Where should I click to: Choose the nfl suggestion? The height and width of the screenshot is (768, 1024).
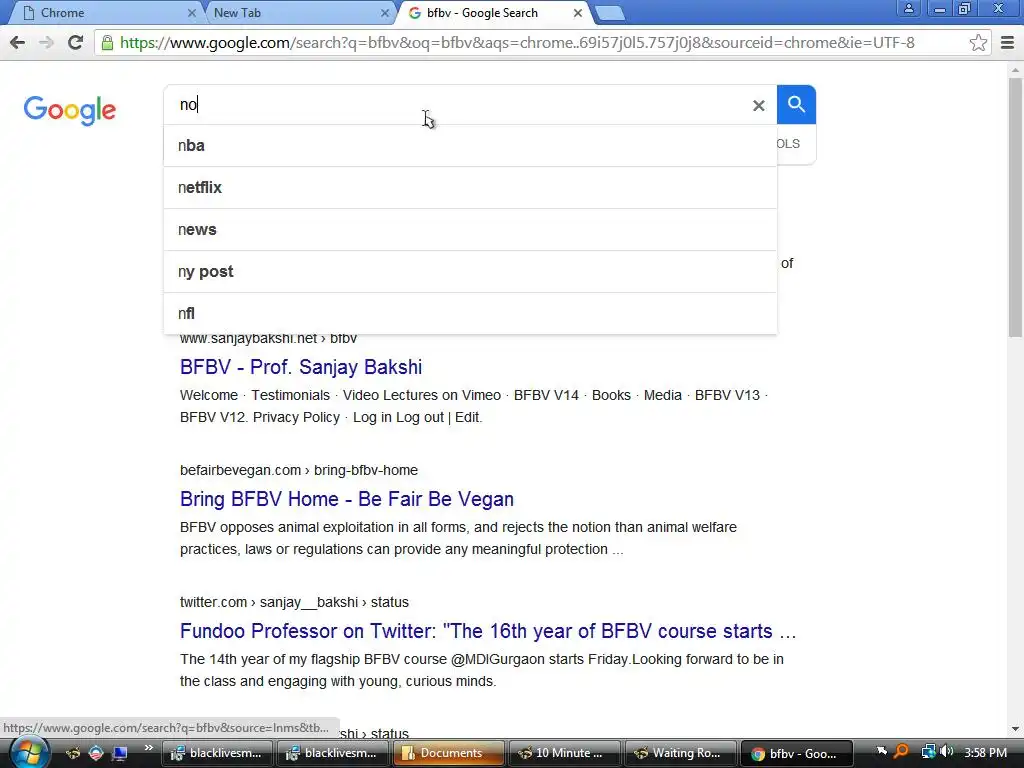click(470, 313)
